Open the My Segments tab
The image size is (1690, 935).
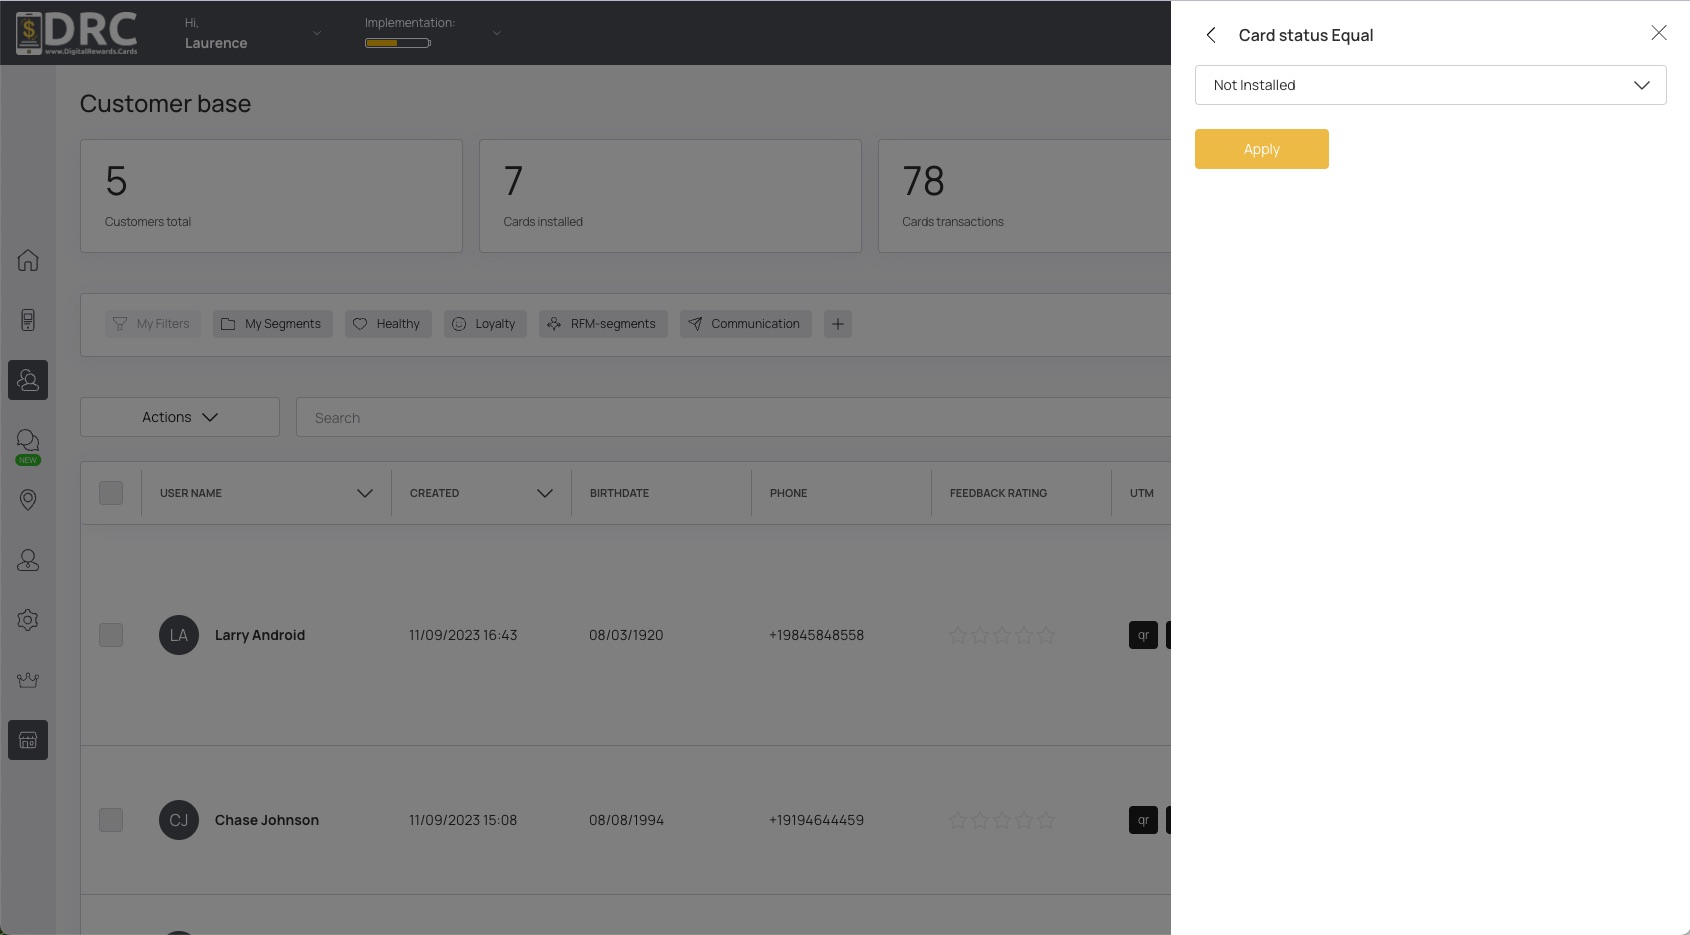pos(272,324)
